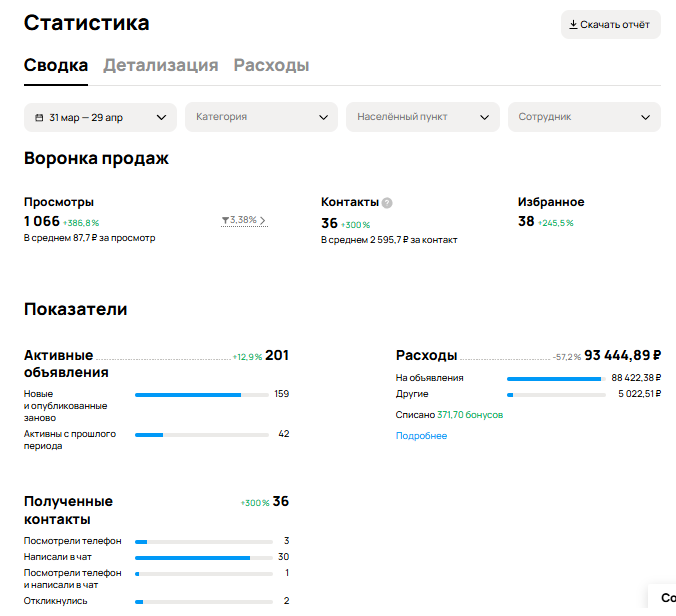Click the Просмотры count 1 066
Screen dimensions: 676x616
(42, 222)
